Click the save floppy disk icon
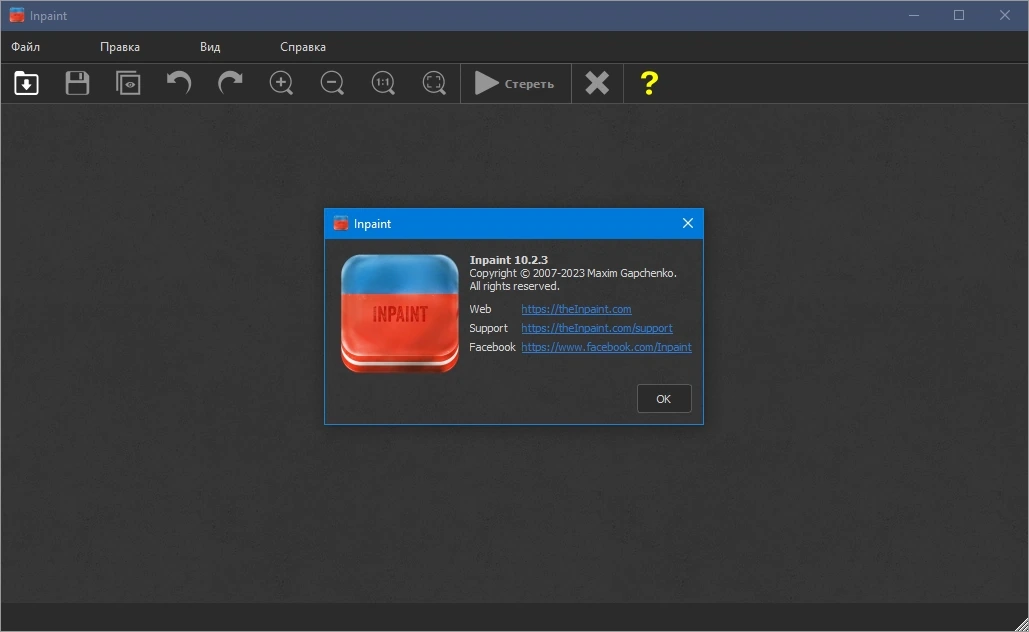Screen dimensions: 1029x632 point(77,83)
